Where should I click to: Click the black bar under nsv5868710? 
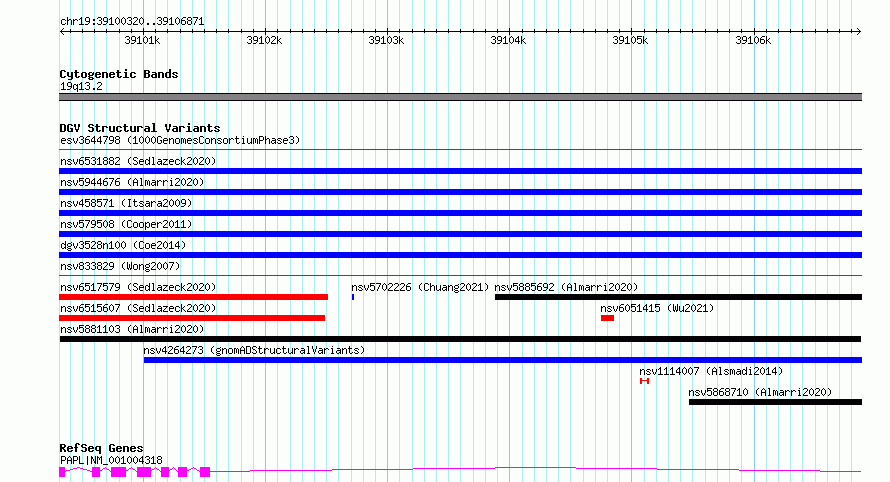click(x=775, y=402)
